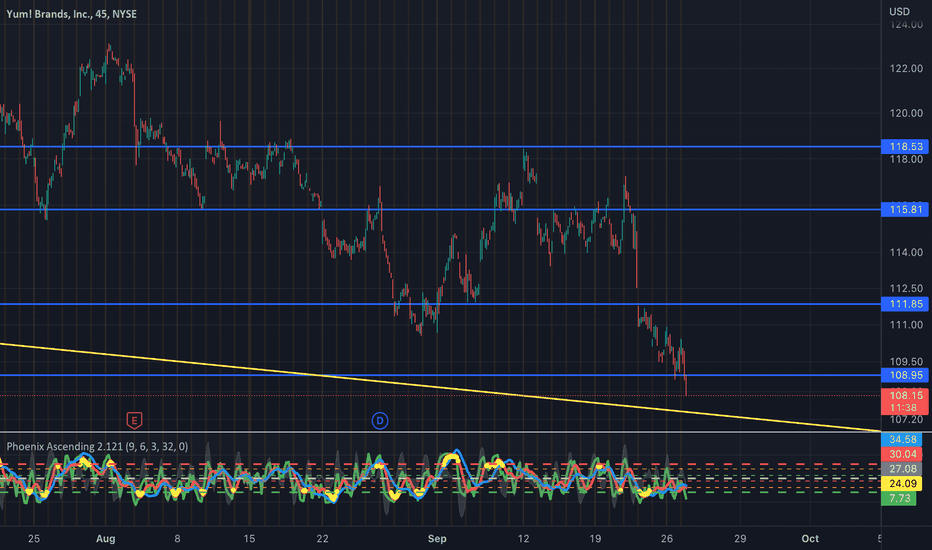Click the 7.73 green indicator value label

(899, 498)
